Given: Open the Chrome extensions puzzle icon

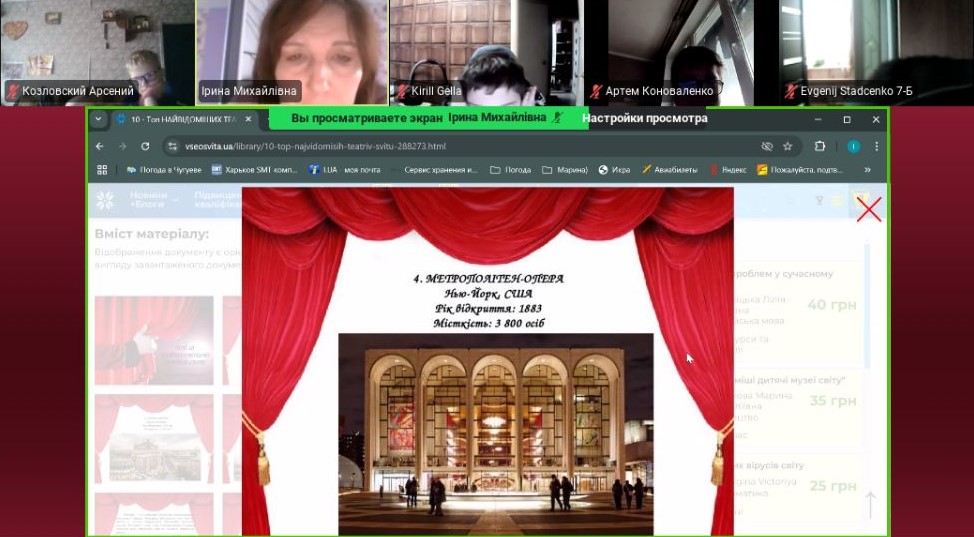Looking at the screenshot, I should [x=820, y=147].
